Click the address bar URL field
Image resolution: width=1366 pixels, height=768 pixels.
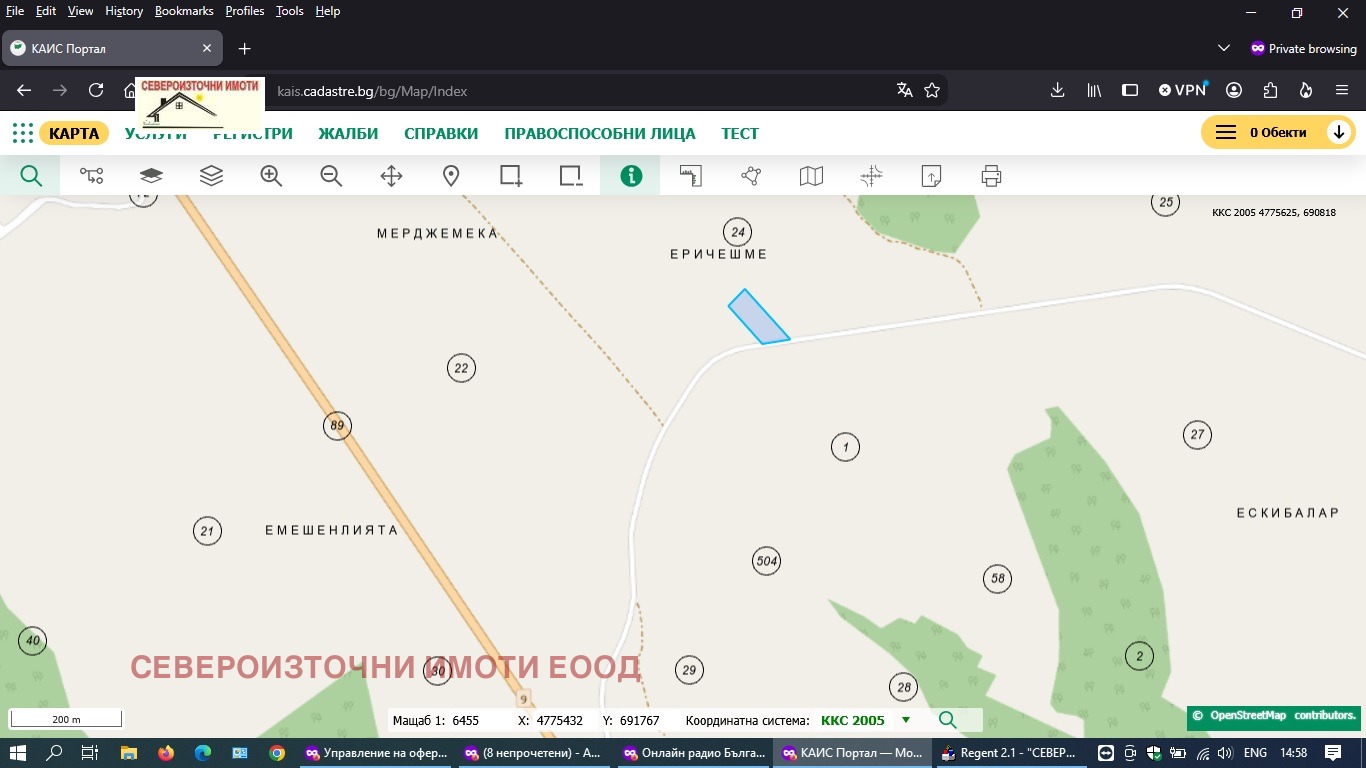click(580, 90)
